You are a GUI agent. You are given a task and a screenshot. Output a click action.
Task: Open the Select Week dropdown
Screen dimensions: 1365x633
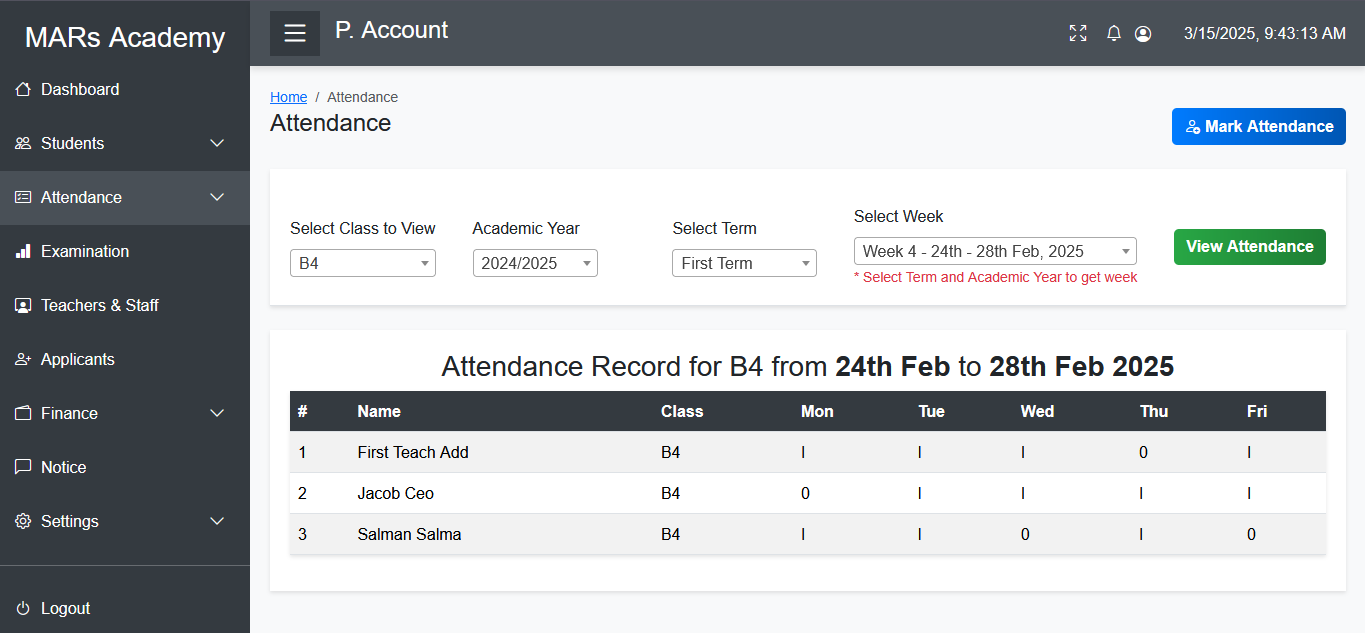click(995, 251)
